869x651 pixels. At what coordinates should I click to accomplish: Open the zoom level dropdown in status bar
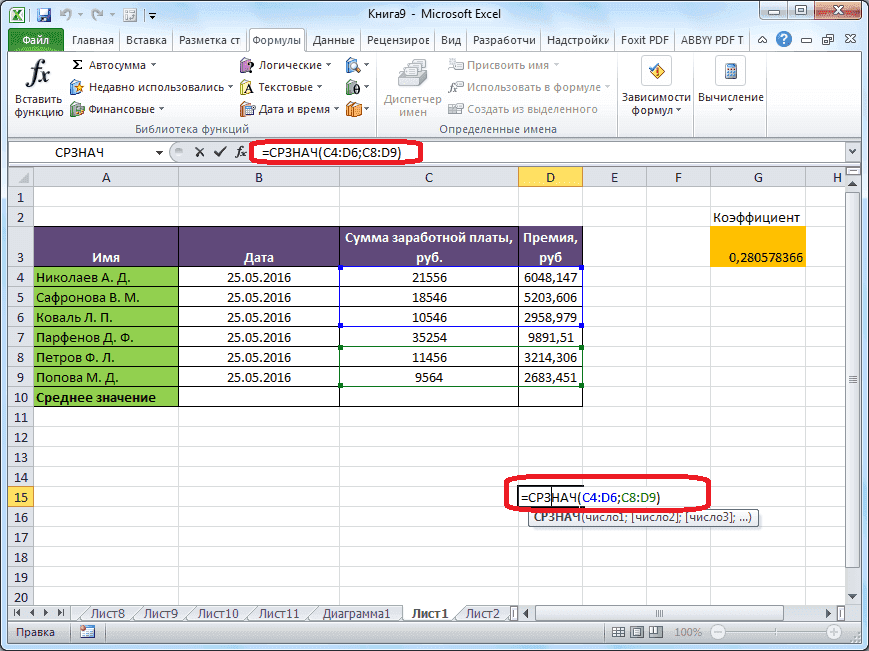click(686, 631)
